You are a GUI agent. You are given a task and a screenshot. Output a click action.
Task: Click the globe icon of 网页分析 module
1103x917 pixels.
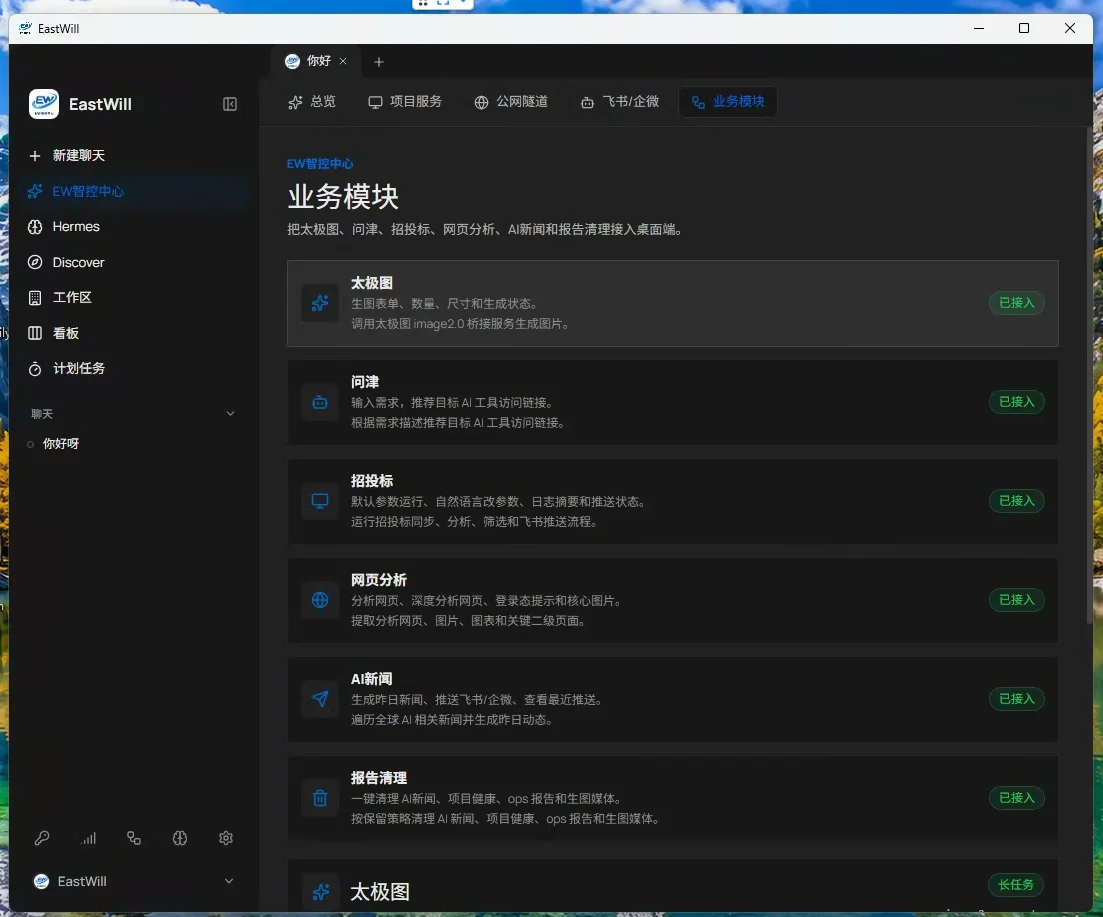coord(320,600)
